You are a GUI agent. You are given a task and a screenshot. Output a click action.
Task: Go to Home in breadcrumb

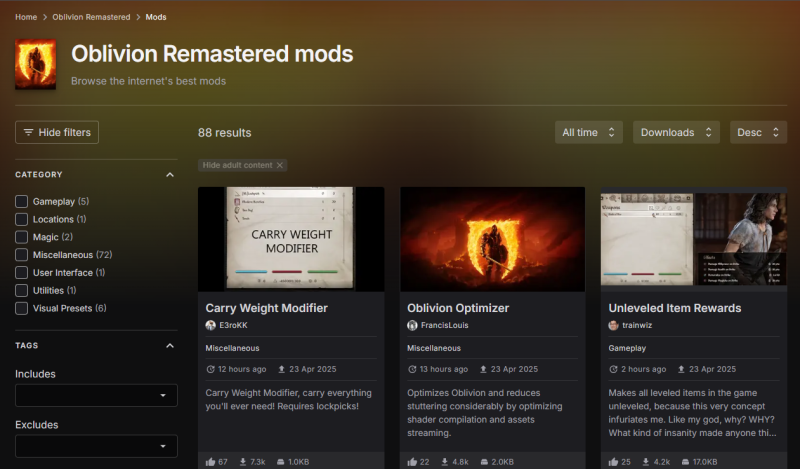[27, 17]
